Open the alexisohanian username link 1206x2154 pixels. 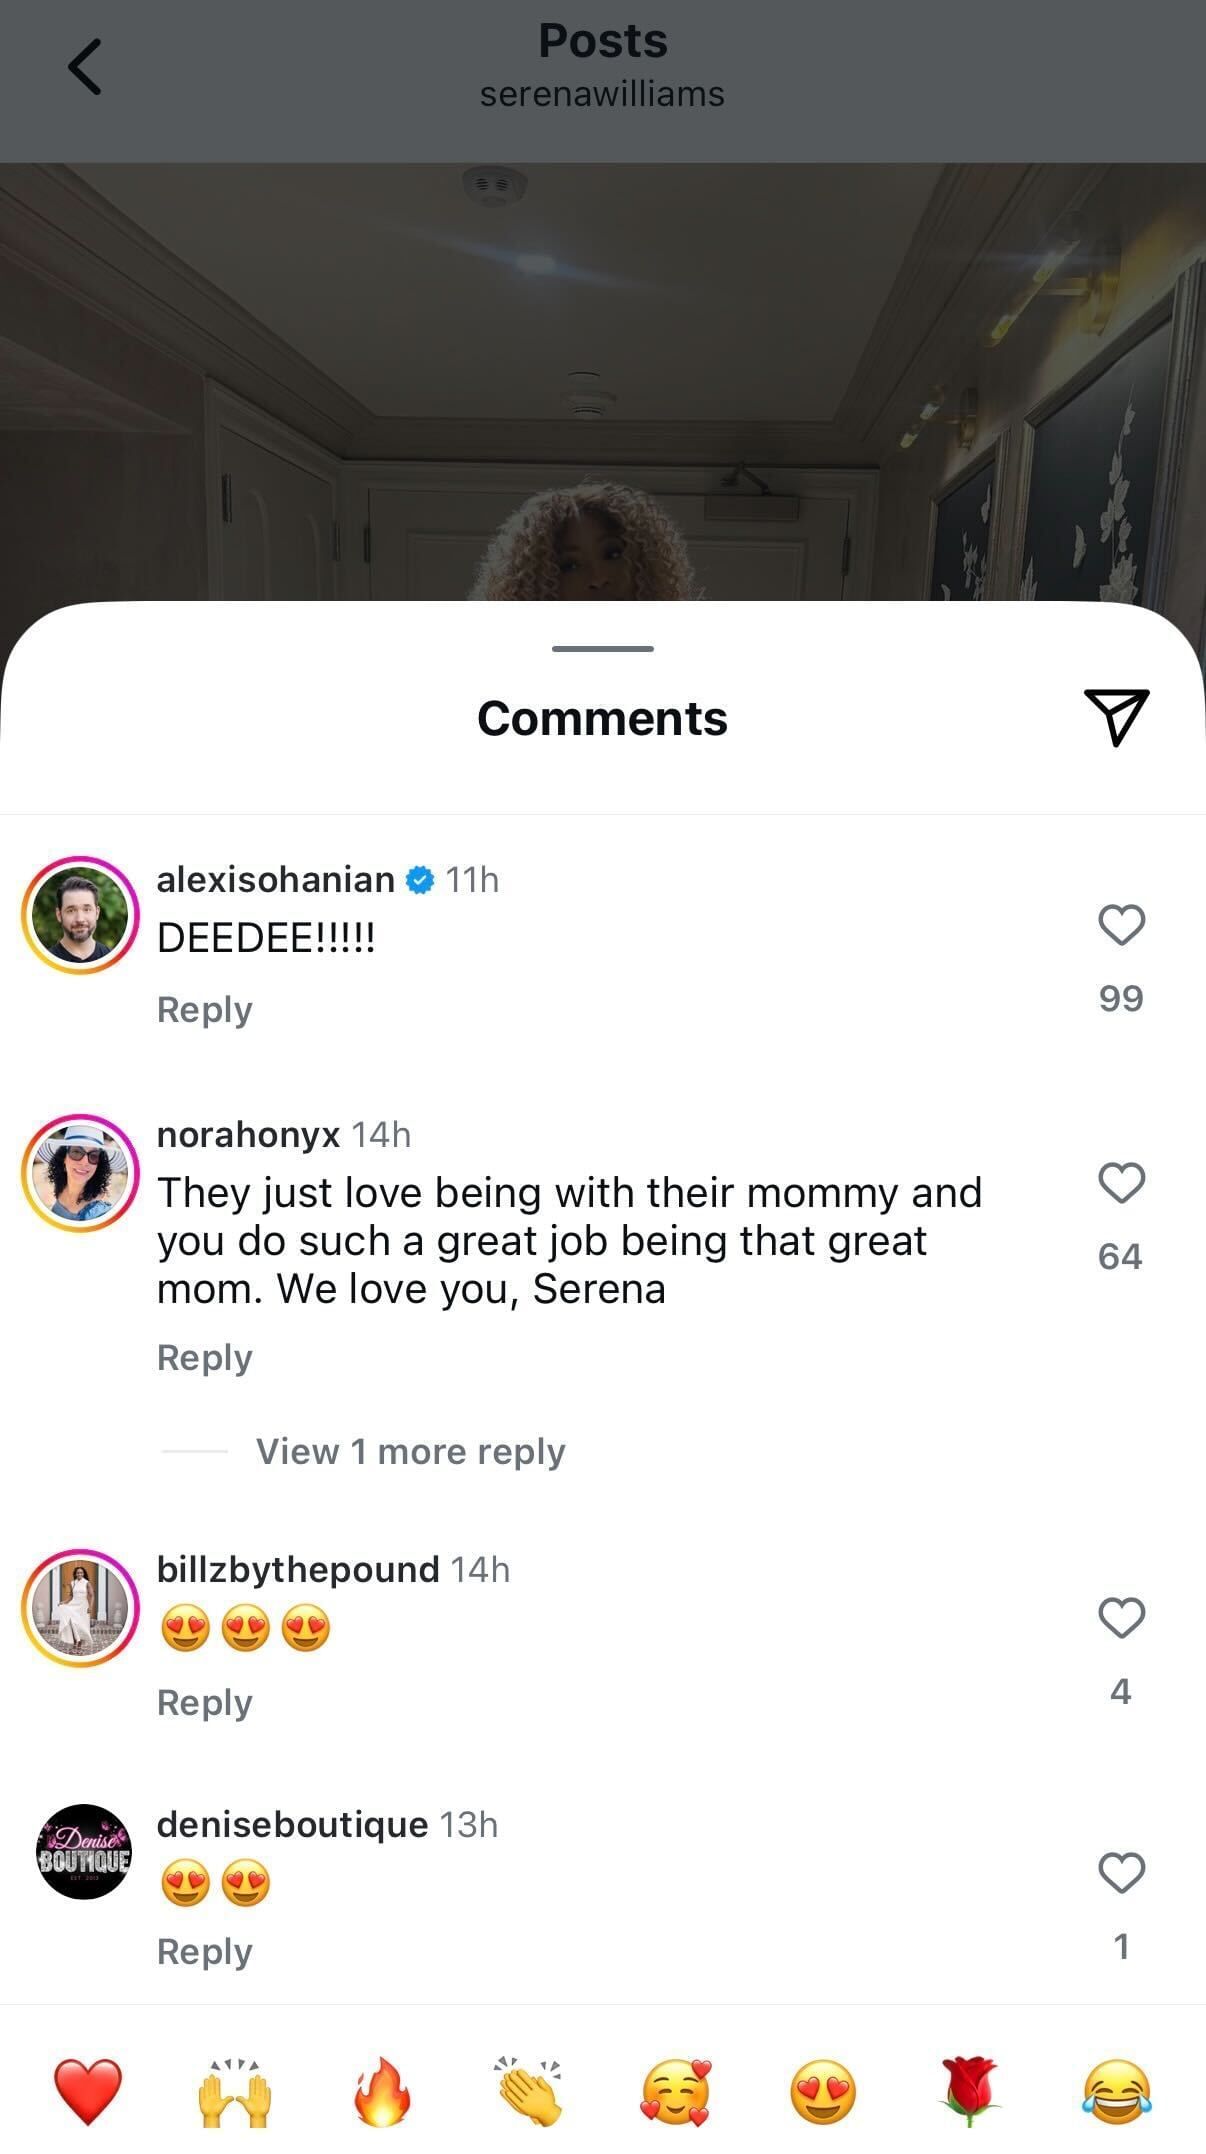tap(275, 879)
